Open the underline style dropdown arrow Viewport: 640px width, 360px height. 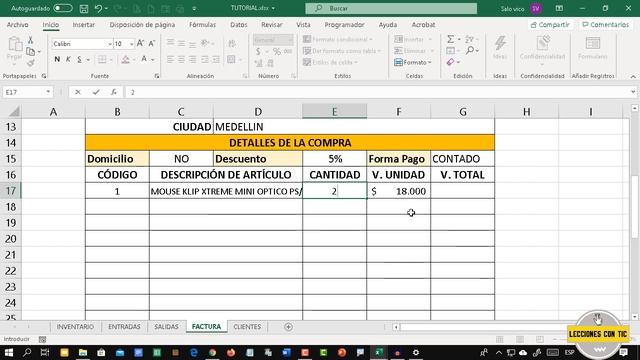pyautogui.click(x=88, y=60)
